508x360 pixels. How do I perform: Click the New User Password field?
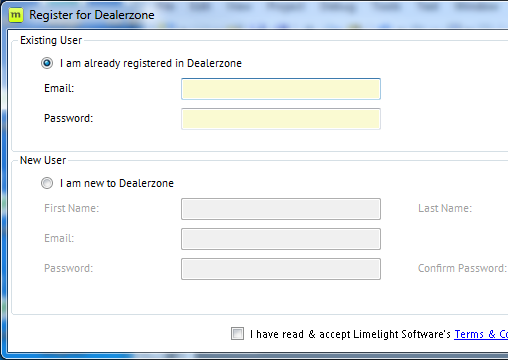point(281,269)
